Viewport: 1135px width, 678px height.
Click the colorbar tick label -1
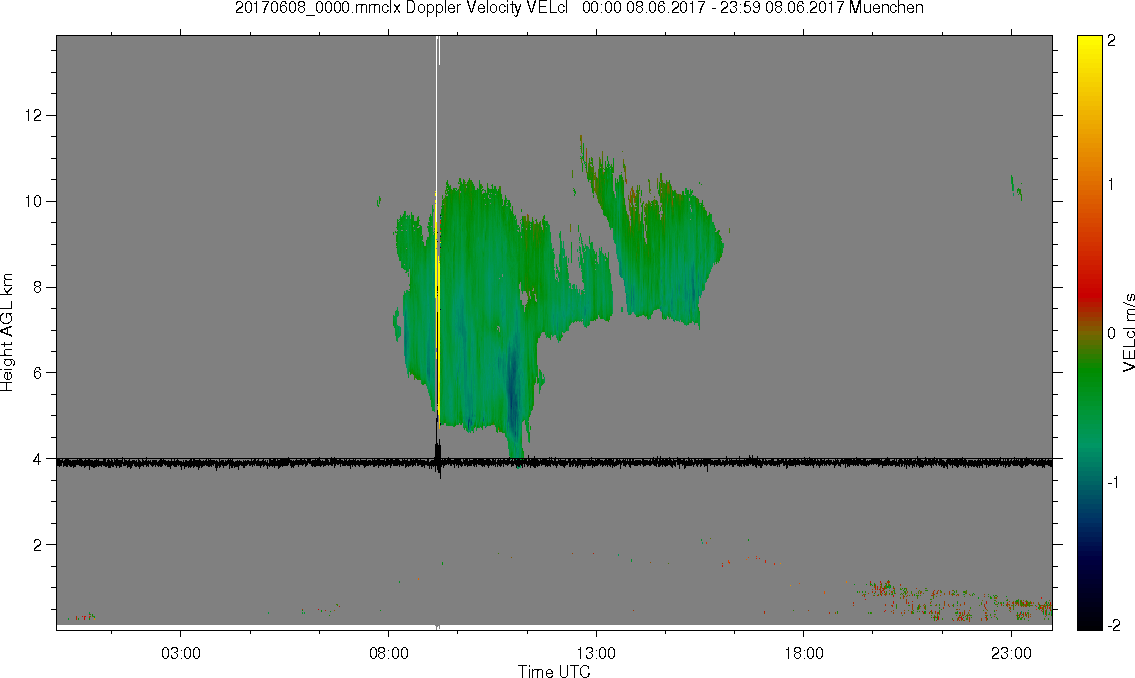[x=1113, y=482]
